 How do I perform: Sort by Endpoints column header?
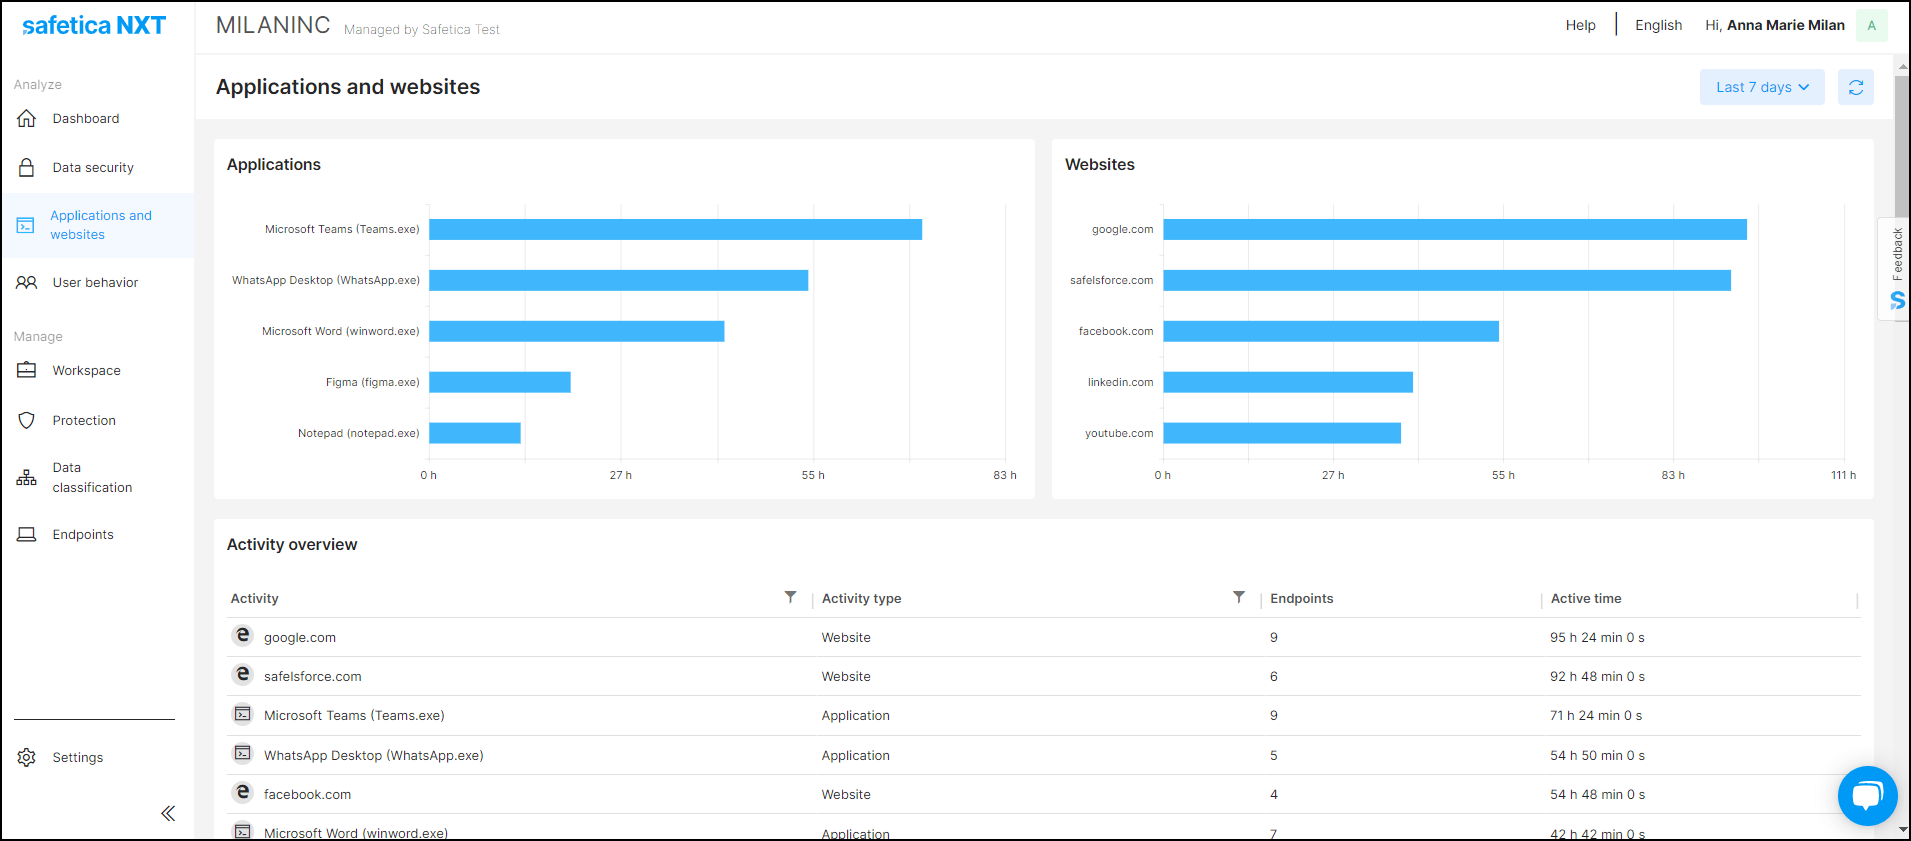pyautogui.click(x=1301, y=598)
